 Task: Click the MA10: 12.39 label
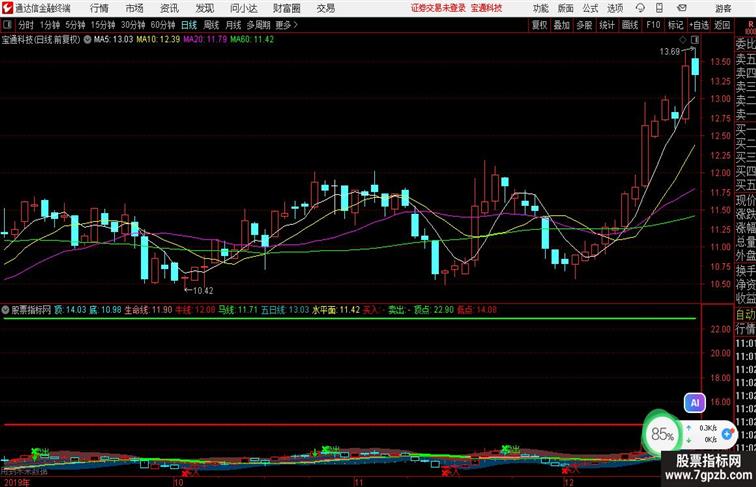(x=158, y=40)
